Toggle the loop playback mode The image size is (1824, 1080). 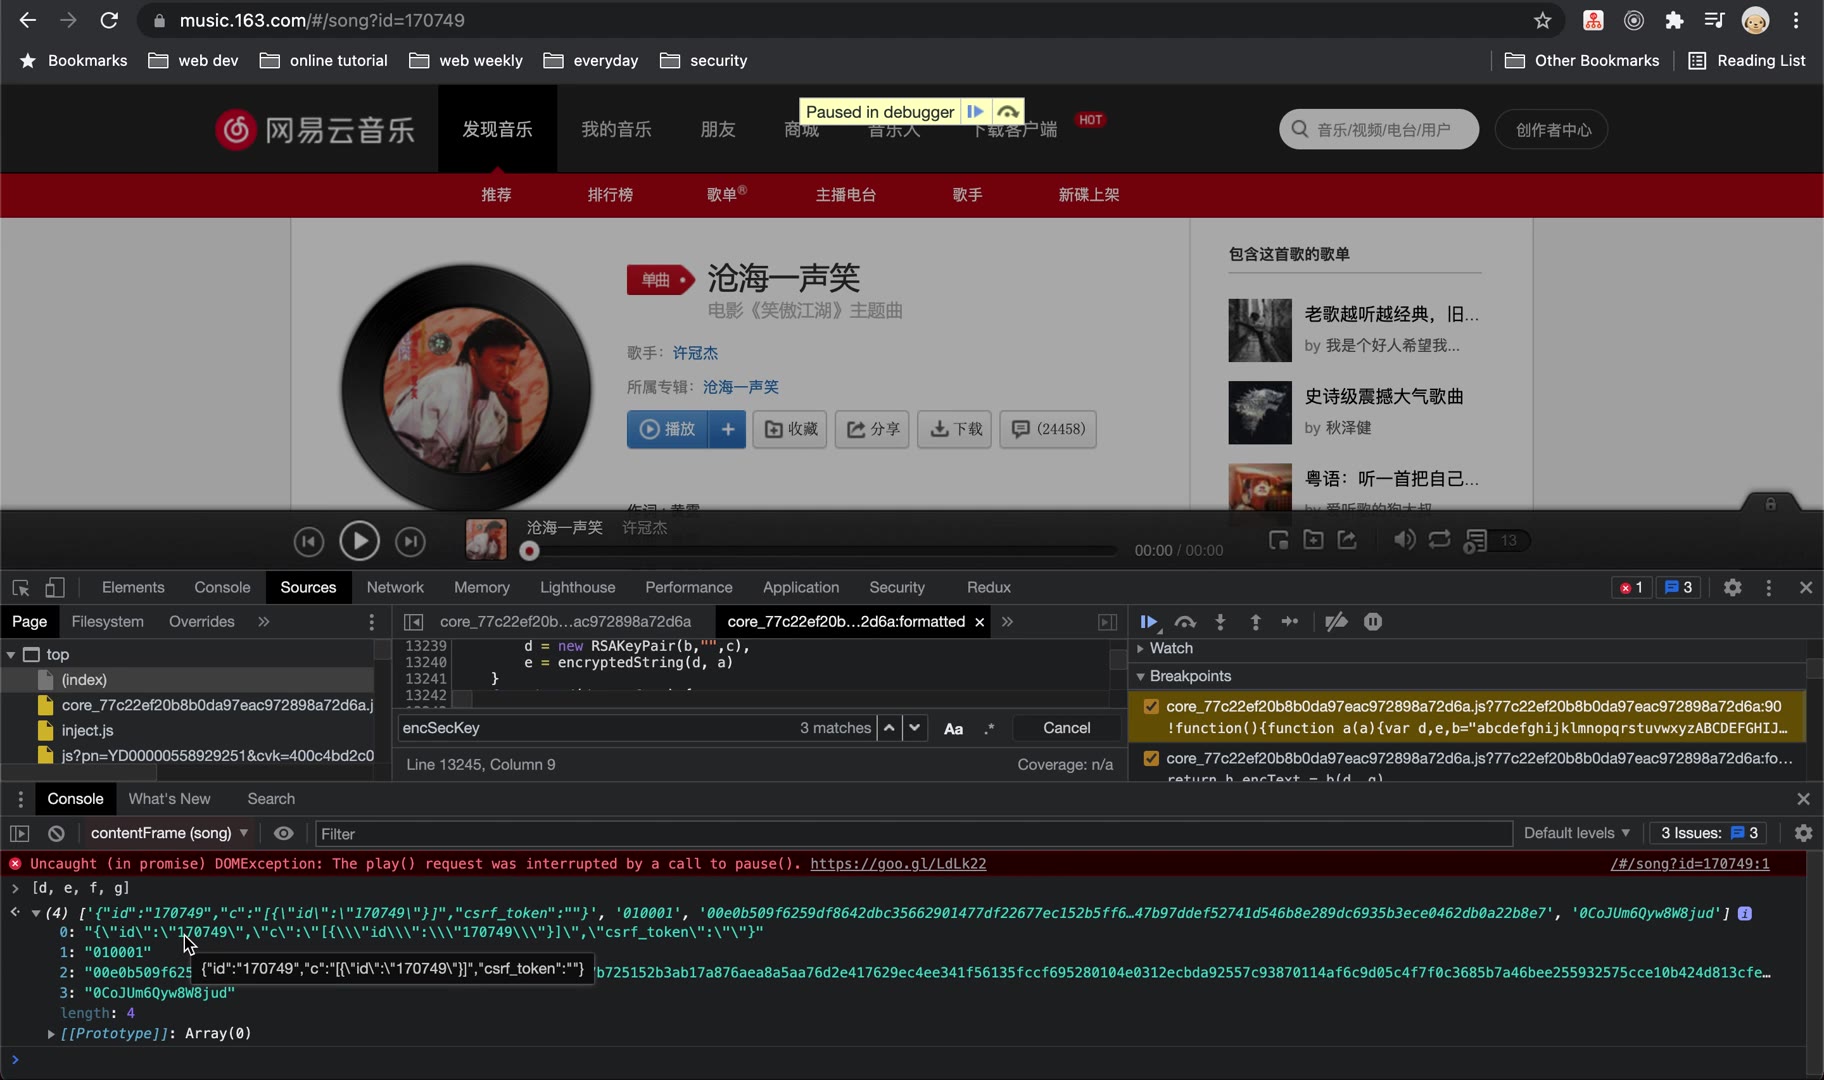coord(1439,540)
